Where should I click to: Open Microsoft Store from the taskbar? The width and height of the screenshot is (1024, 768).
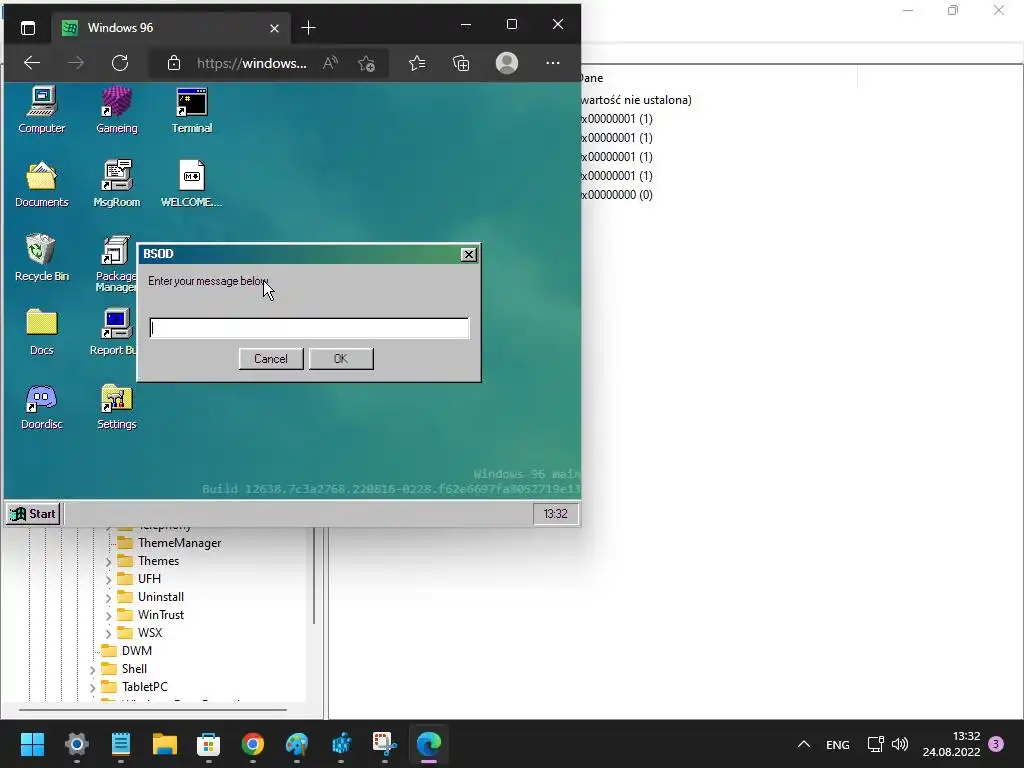pyautogui.click(x=209, y=744)
